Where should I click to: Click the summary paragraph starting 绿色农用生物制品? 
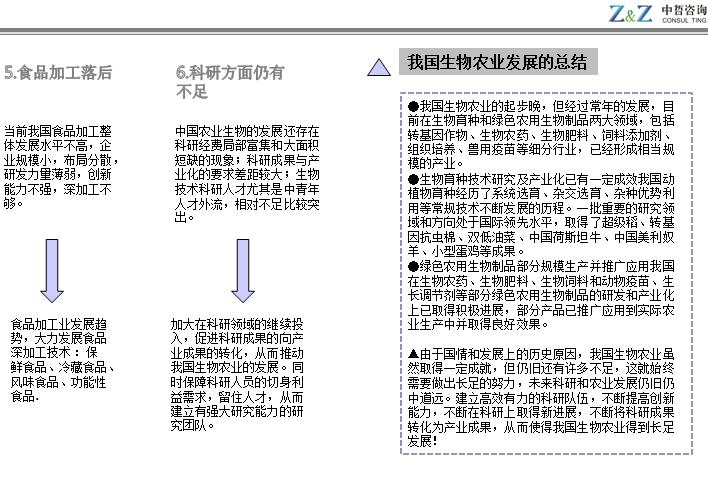542,295
